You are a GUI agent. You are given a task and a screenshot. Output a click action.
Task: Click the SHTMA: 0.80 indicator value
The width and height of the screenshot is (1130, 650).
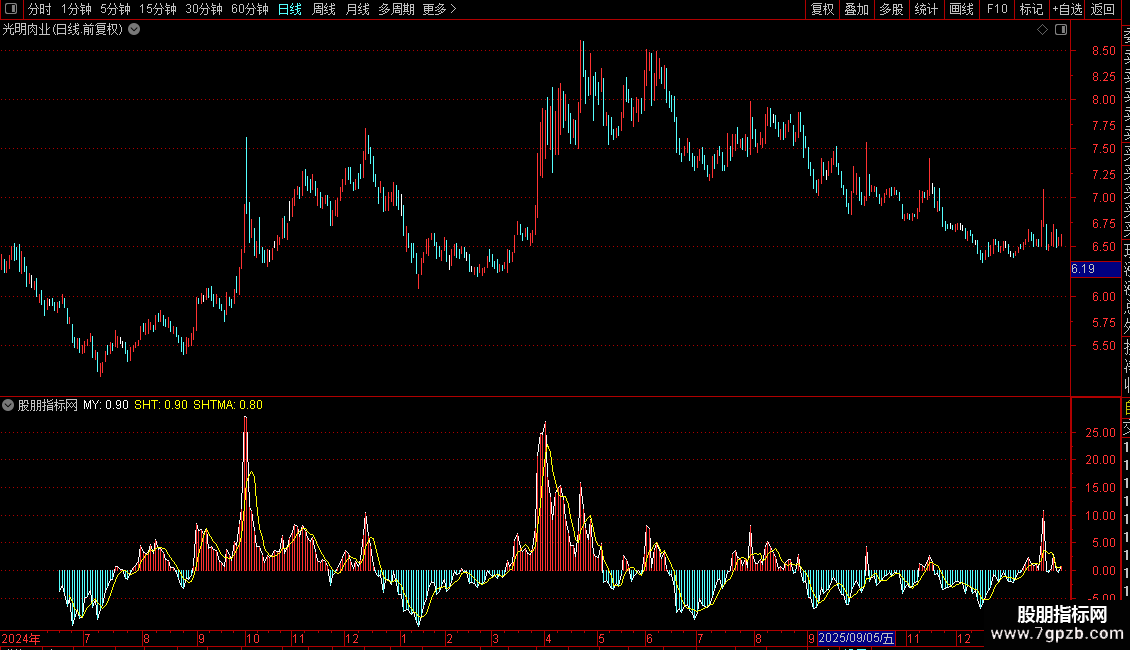coord(228,405)
